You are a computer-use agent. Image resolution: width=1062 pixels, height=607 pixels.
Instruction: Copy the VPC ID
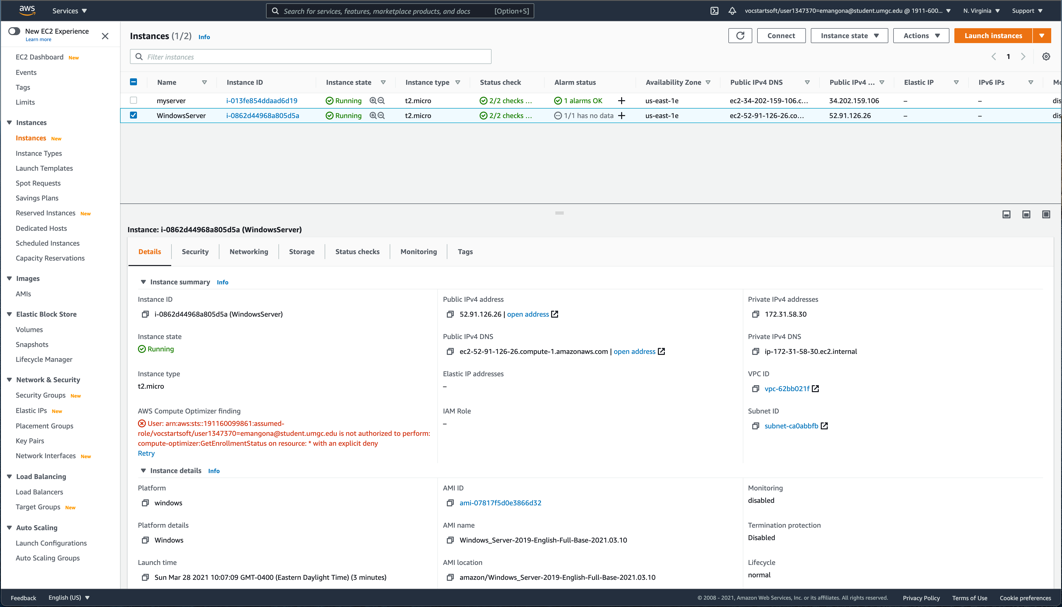(755, 389)
